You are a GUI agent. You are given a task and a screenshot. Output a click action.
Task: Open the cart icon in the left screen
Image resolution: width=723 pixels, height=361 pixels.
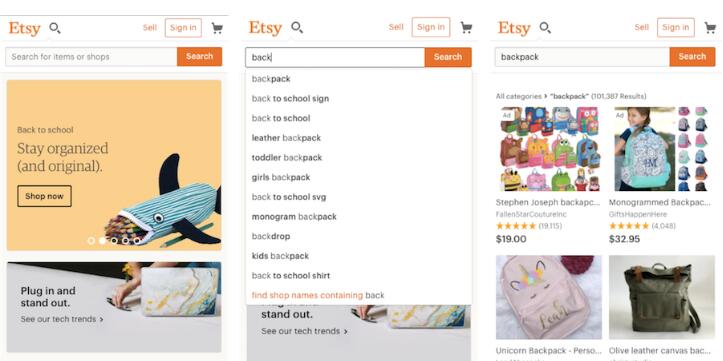pyautogui.click(x=217, y=28)
